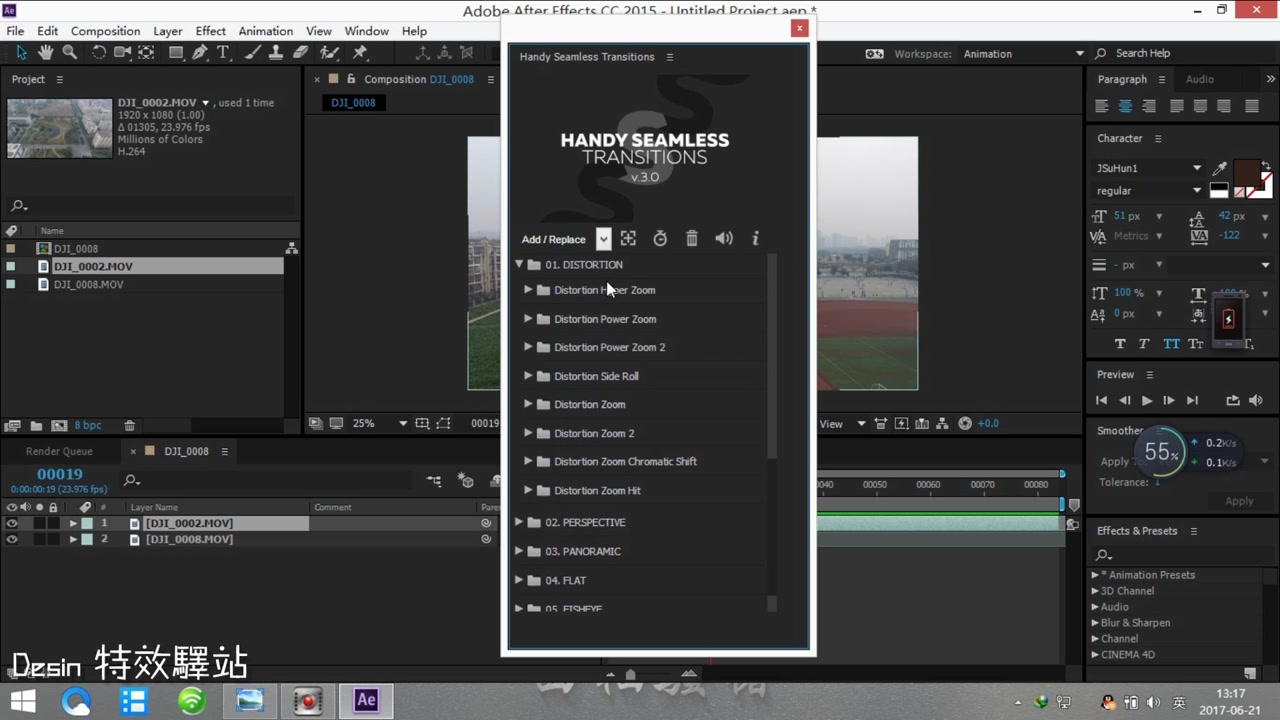Select the Hand tool

(x=45, y=52)
